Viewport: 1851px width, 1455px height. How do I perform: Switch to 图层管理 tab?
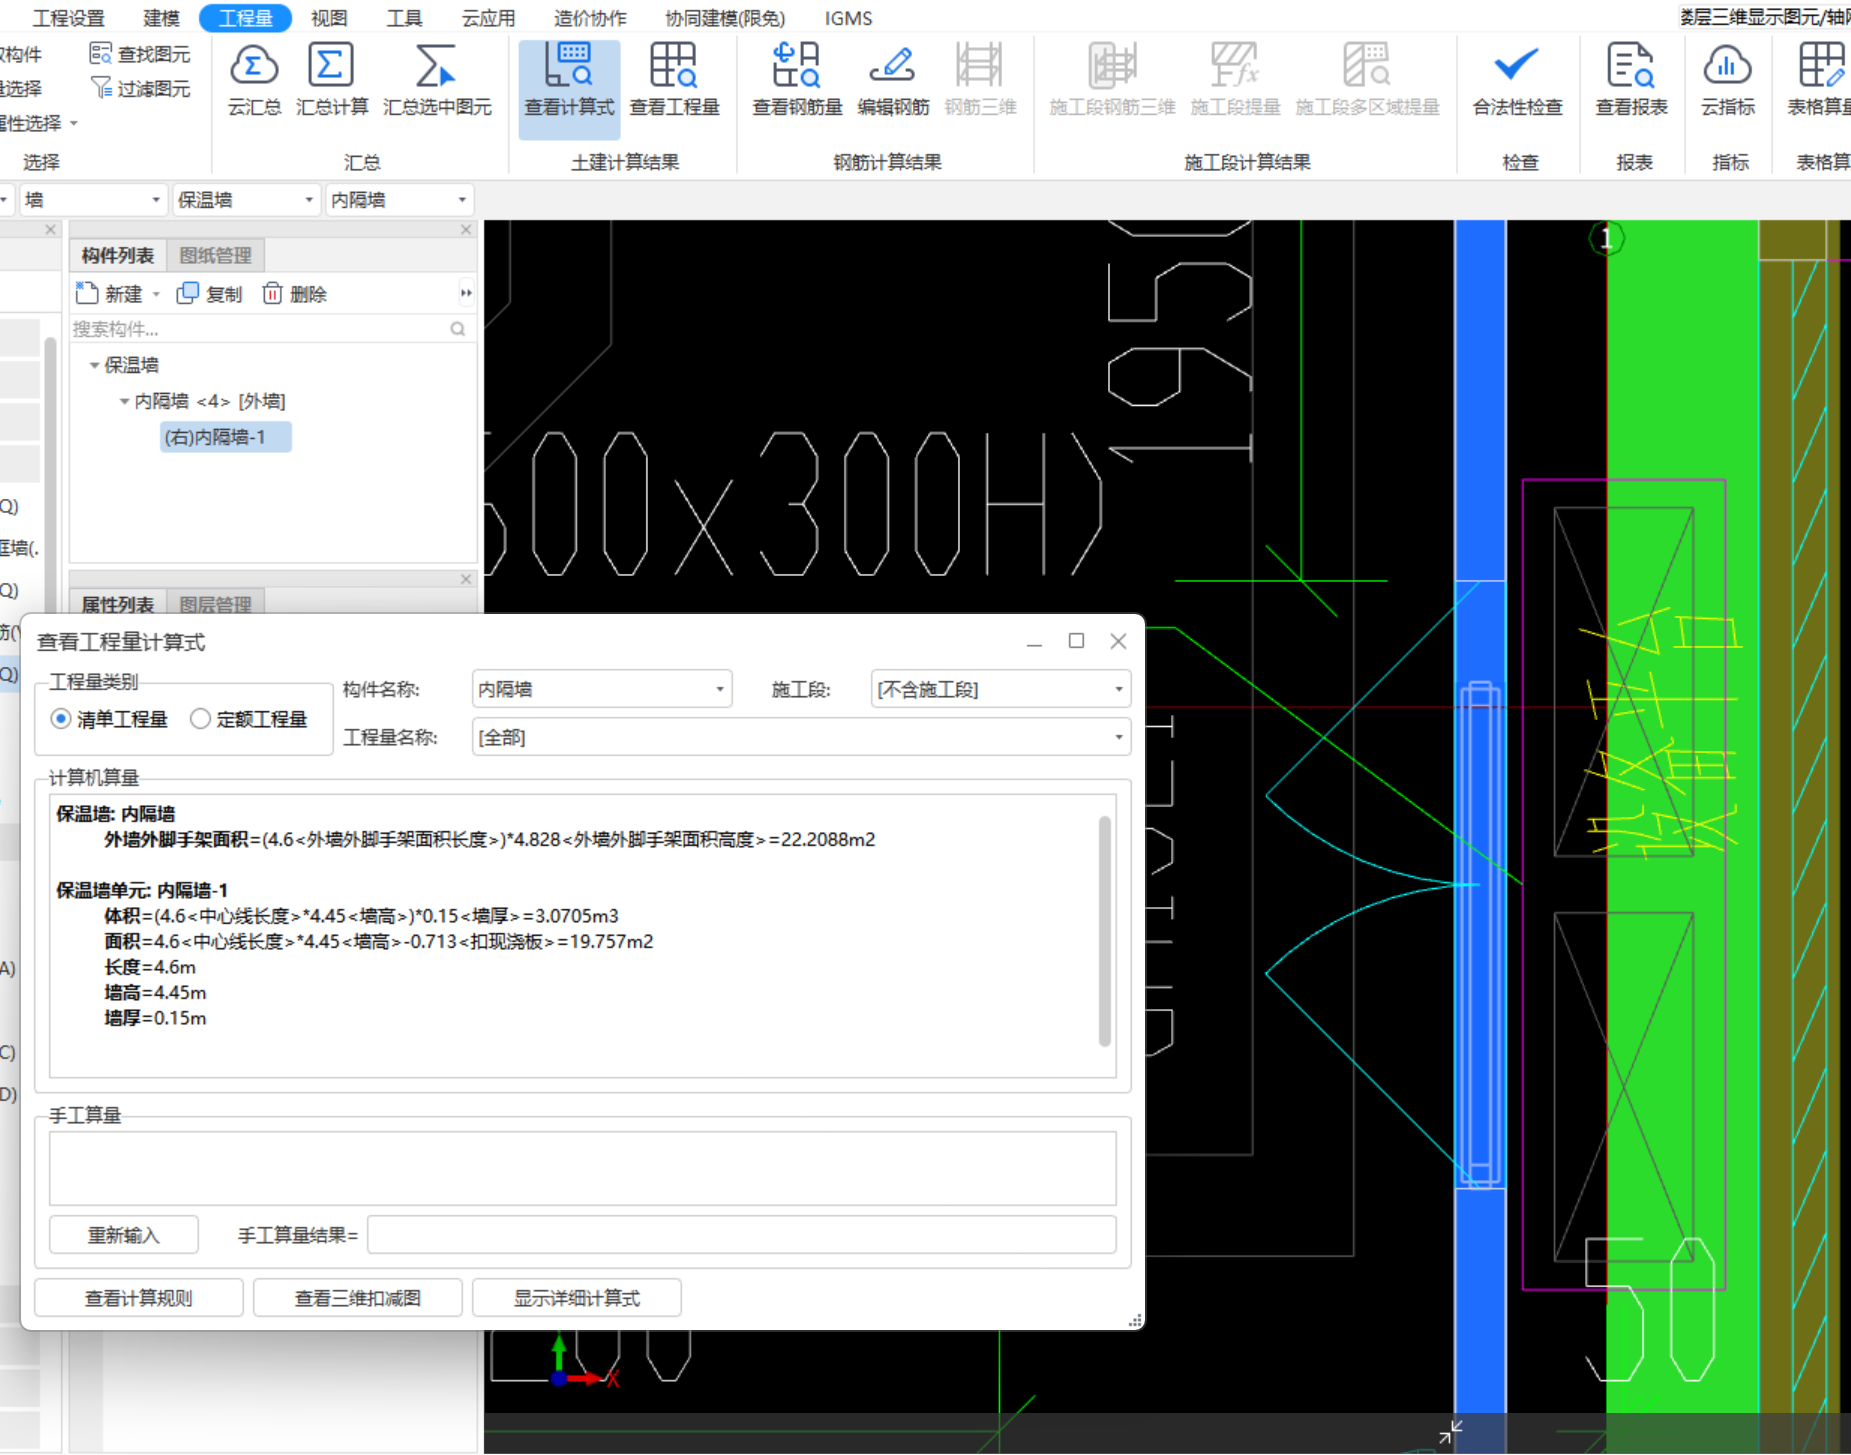215,604
